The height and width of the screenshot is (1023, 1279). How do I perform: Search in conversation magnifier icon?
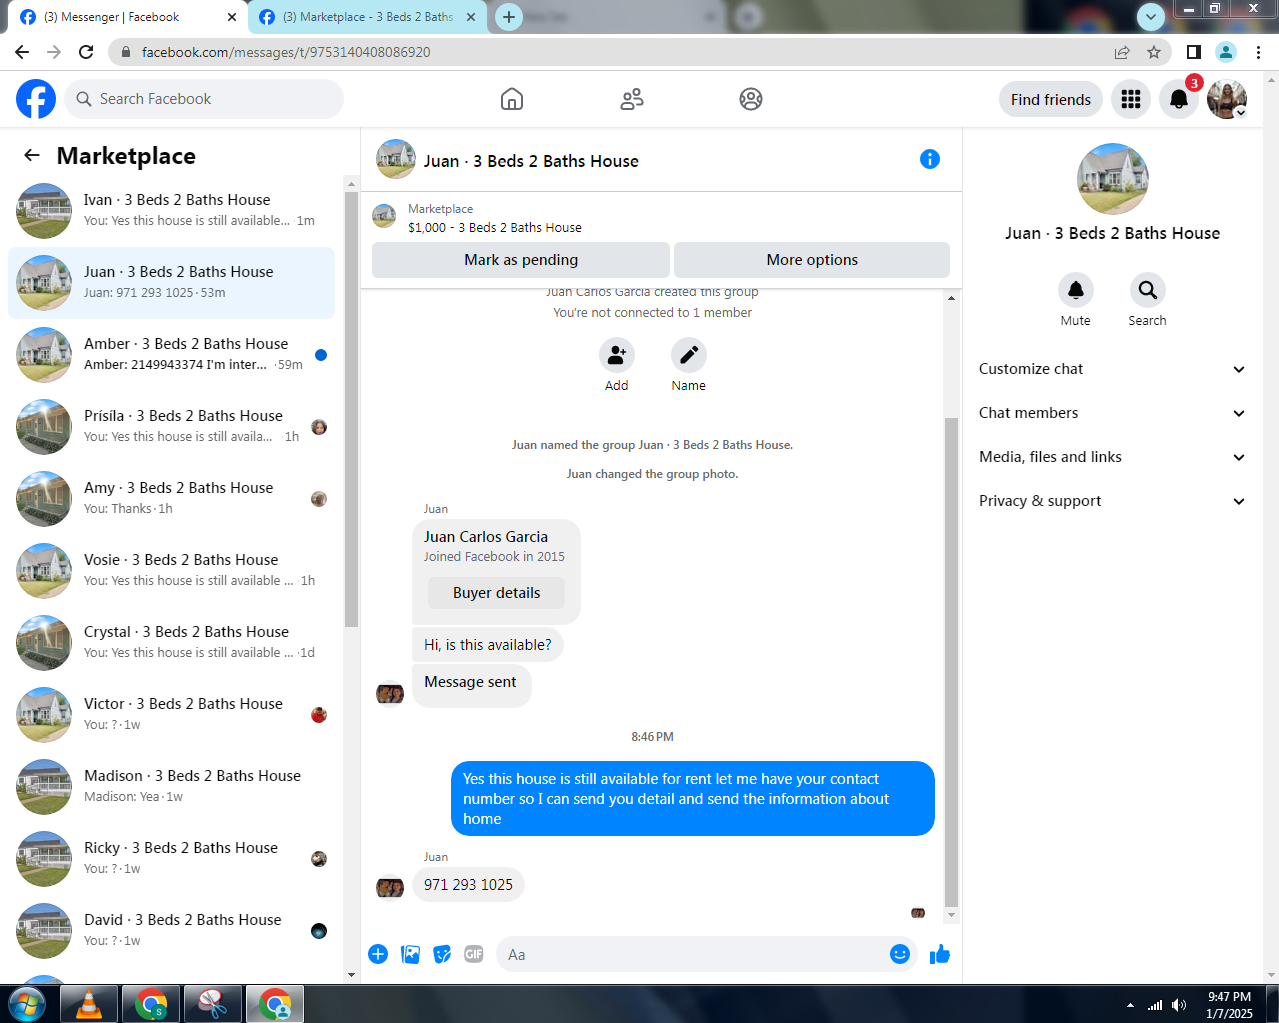(x=1148, y=290)
